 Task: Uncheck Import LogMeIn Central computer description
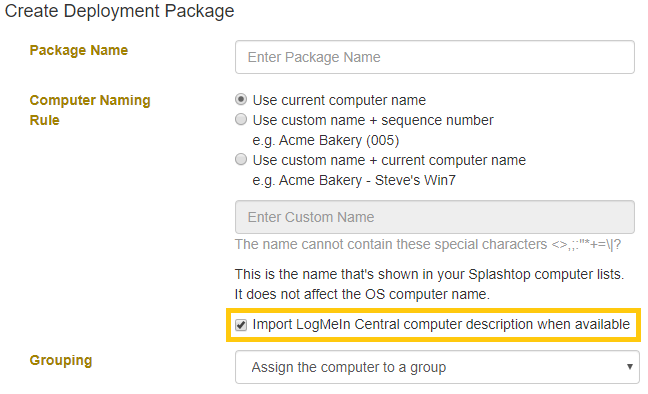click(x=241, y=325)
